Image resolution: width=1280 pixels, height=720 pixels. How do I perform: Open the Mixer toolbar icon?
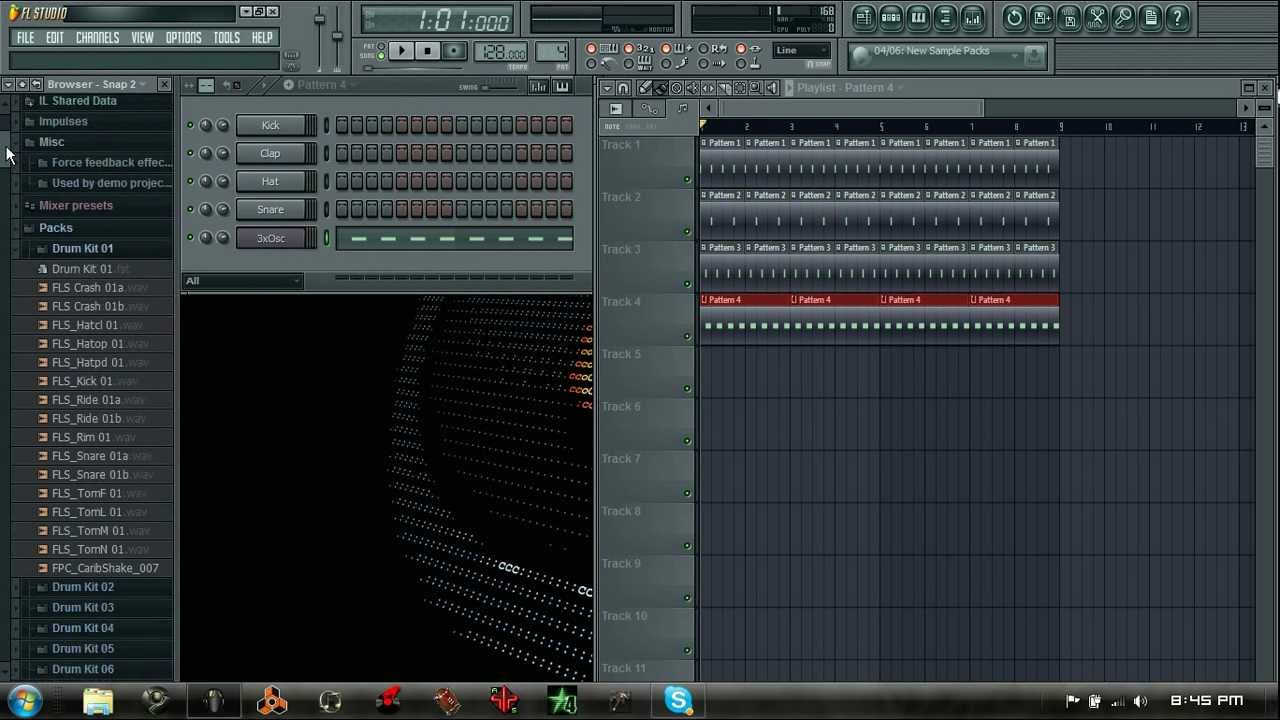[x=972, y=17]
